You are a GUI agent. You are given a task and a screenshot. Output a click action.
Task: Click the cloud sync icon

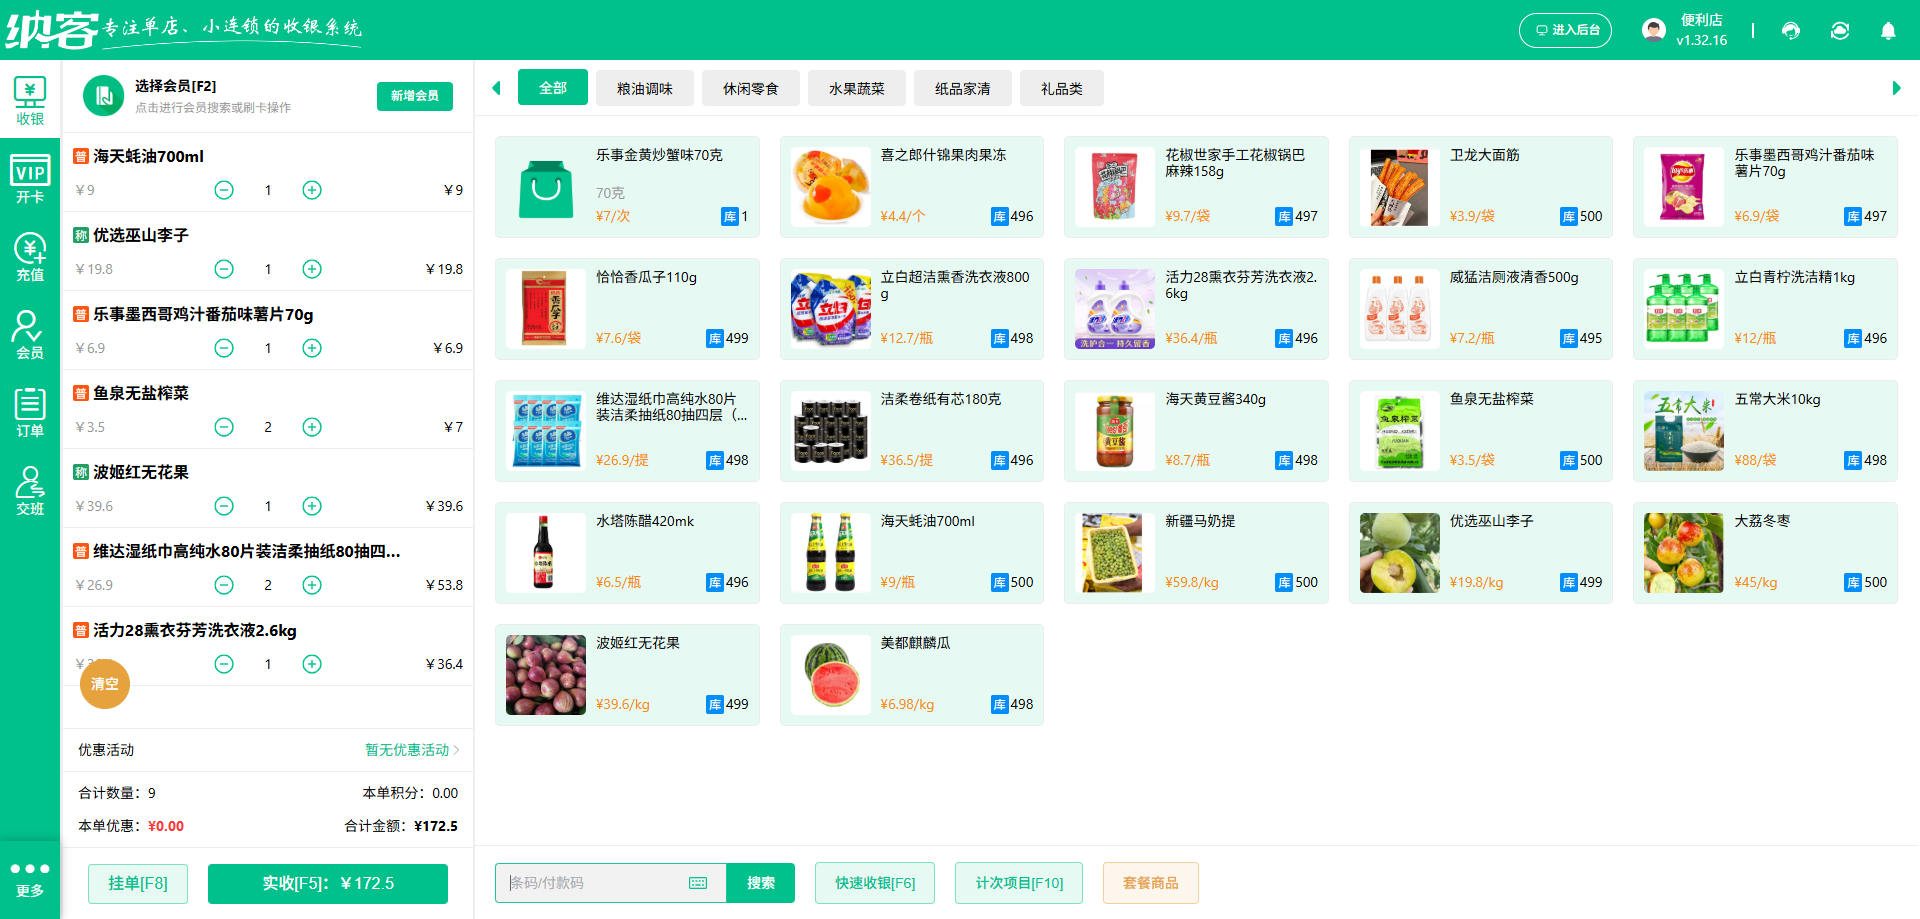tap(1840, 30)
